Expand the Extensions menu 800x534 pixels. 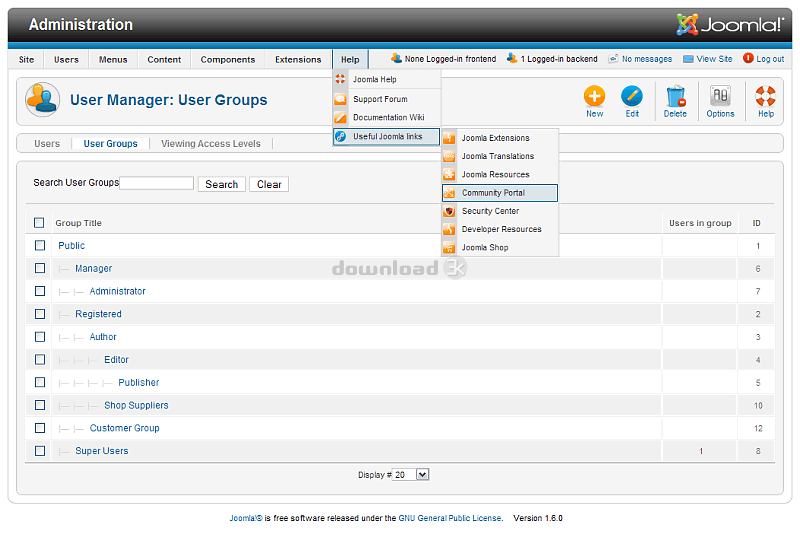click(x=298, y=60)
